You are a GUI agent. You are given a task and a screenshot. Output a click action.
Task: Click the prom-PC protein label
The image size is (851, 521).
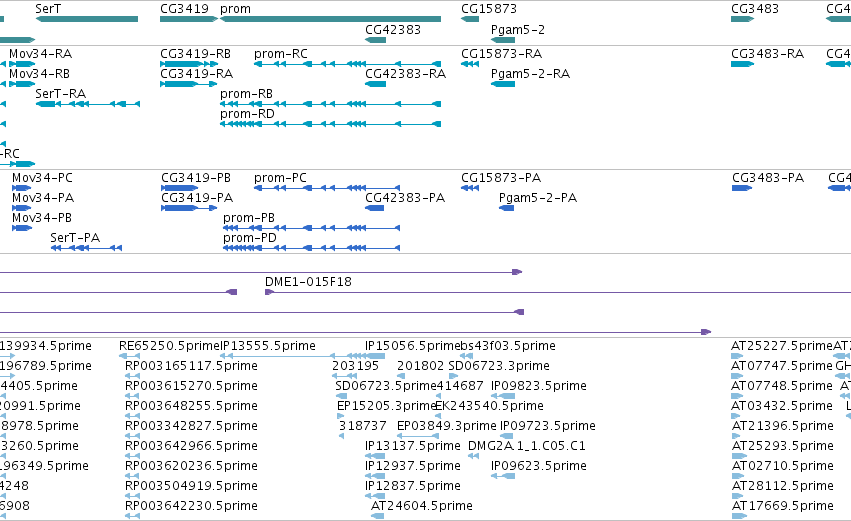[x=280, y=178]
